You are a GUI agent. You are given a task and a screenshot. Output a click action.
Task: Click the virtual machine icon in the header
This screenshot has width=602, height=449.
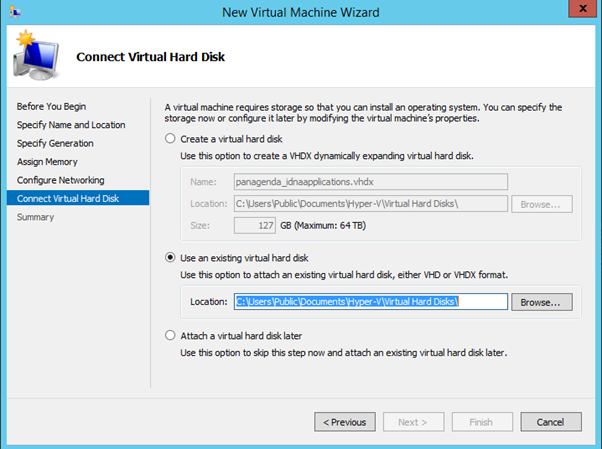tap(34, 56)
